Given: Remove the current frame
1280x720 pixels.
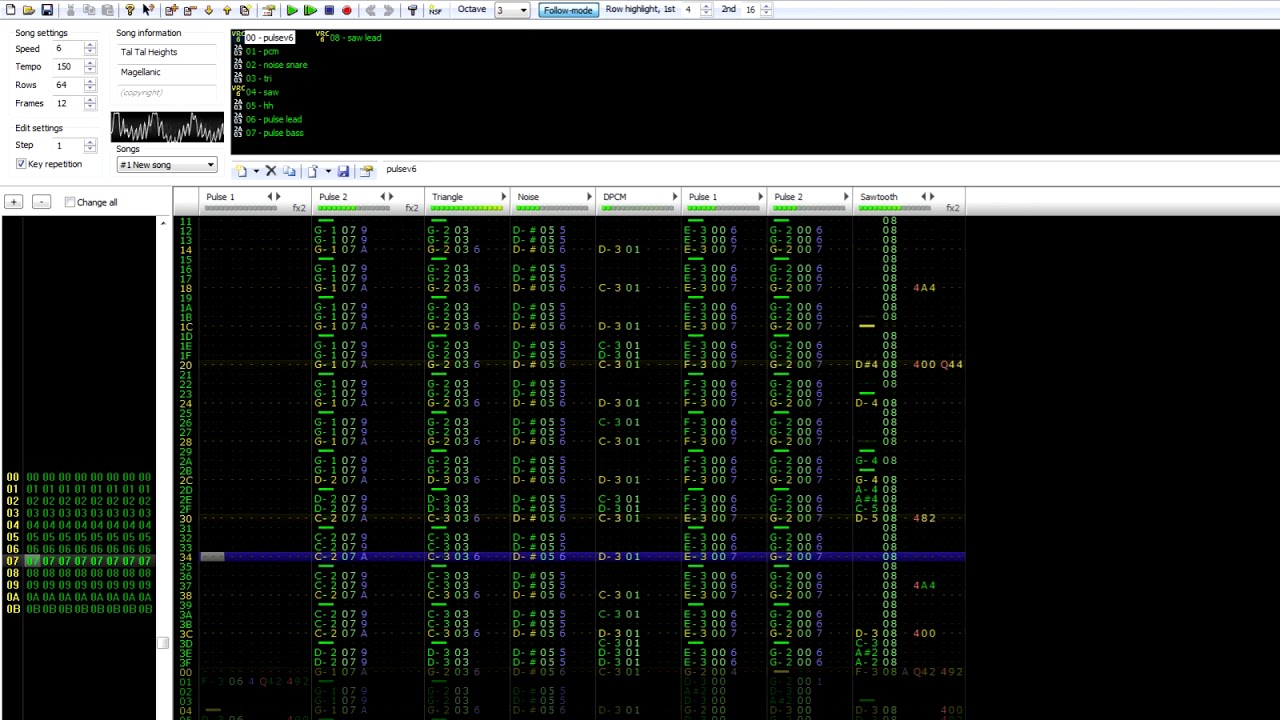Looking at the screenshot, I should (189, 10).
